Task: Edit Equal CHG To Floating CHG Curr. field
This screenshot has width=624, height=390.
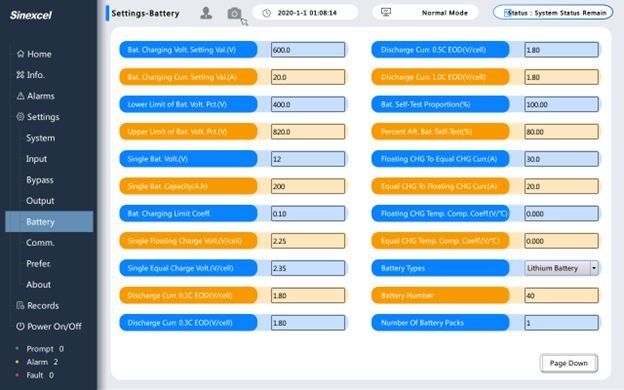Action: (x=561, y=186)
